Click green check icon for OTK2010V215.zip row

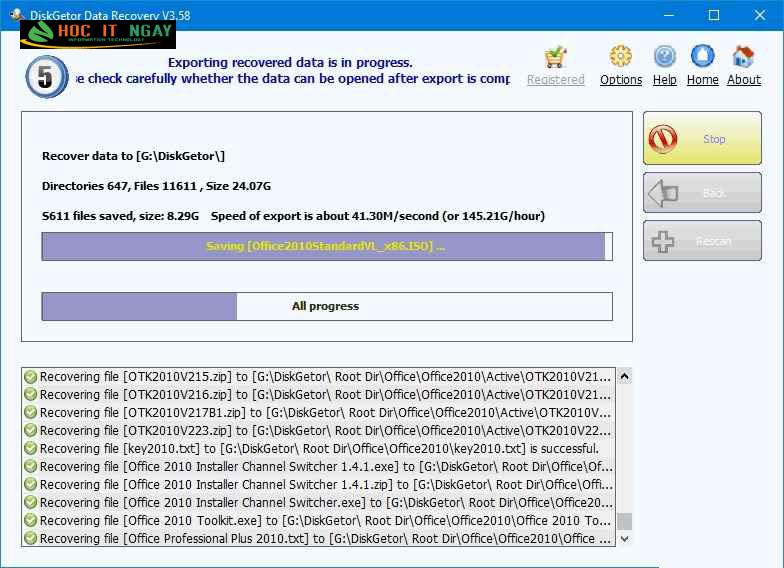(x=30, y=376)
